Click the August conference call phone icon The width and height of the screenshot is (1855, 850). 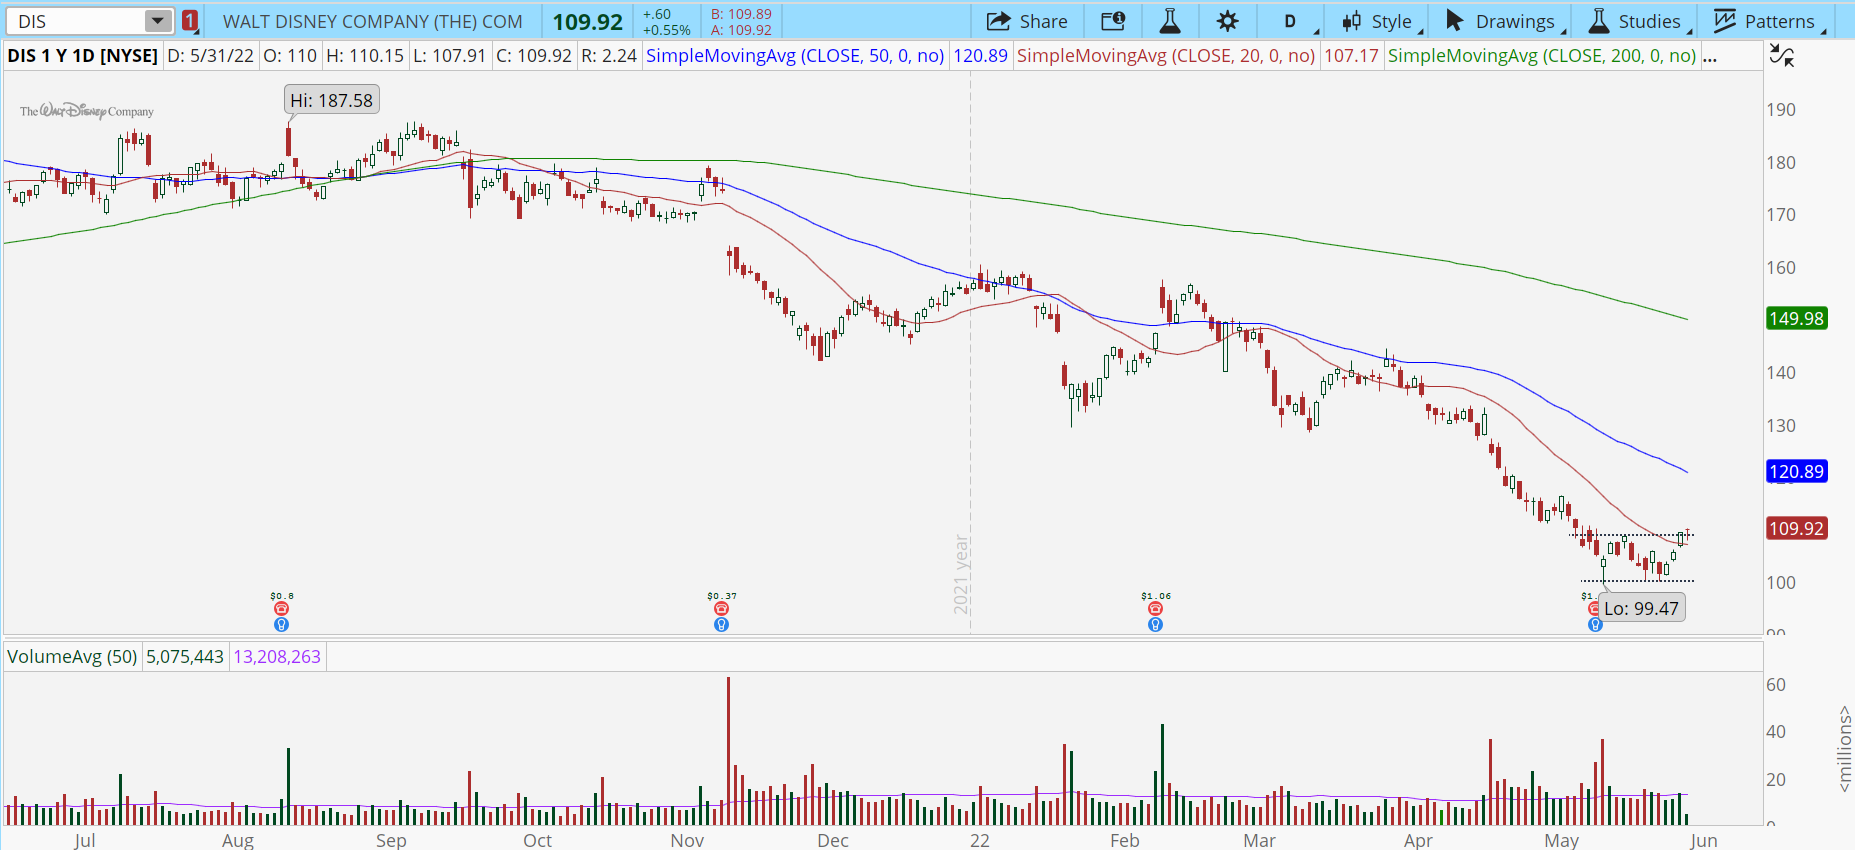(282, 609)
